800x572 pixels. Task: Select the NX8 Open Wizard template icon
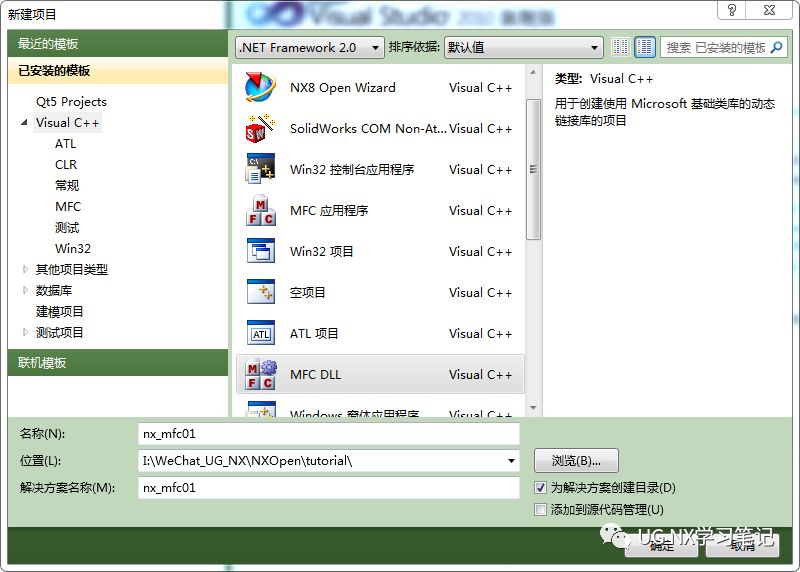coord(261,87)
